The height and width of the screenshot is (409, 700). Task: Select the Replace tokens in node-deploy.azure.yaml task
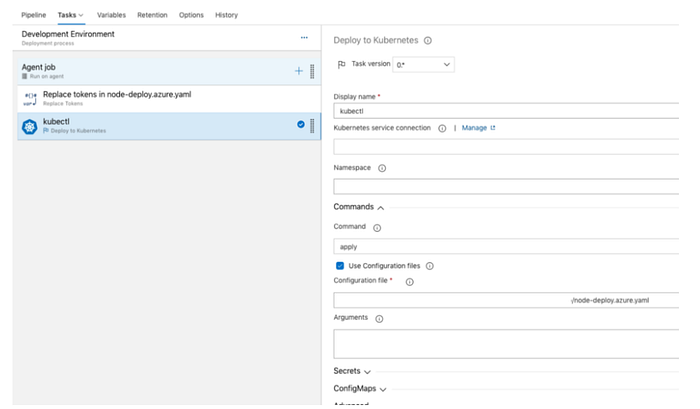(x=169, y=99)
